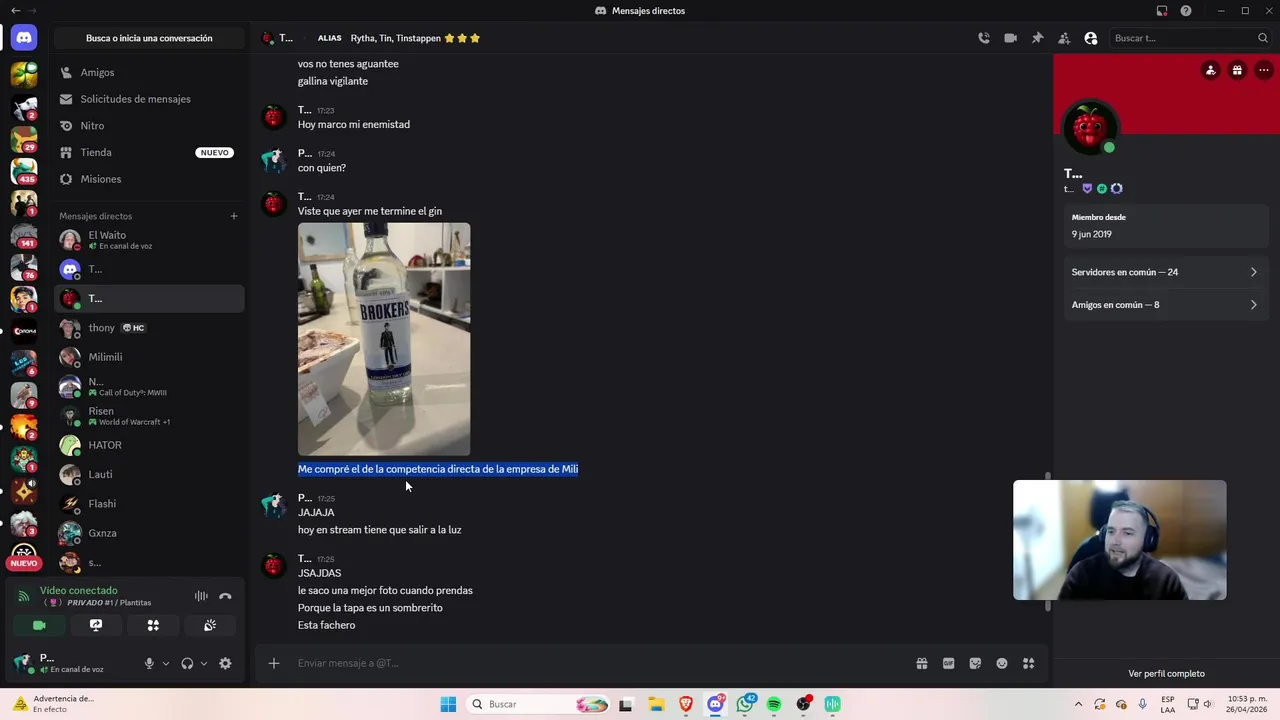The height and width of the screenshot is (720, 1280).
Task: Open the HATOR direct message
Action: pos(149,445)
